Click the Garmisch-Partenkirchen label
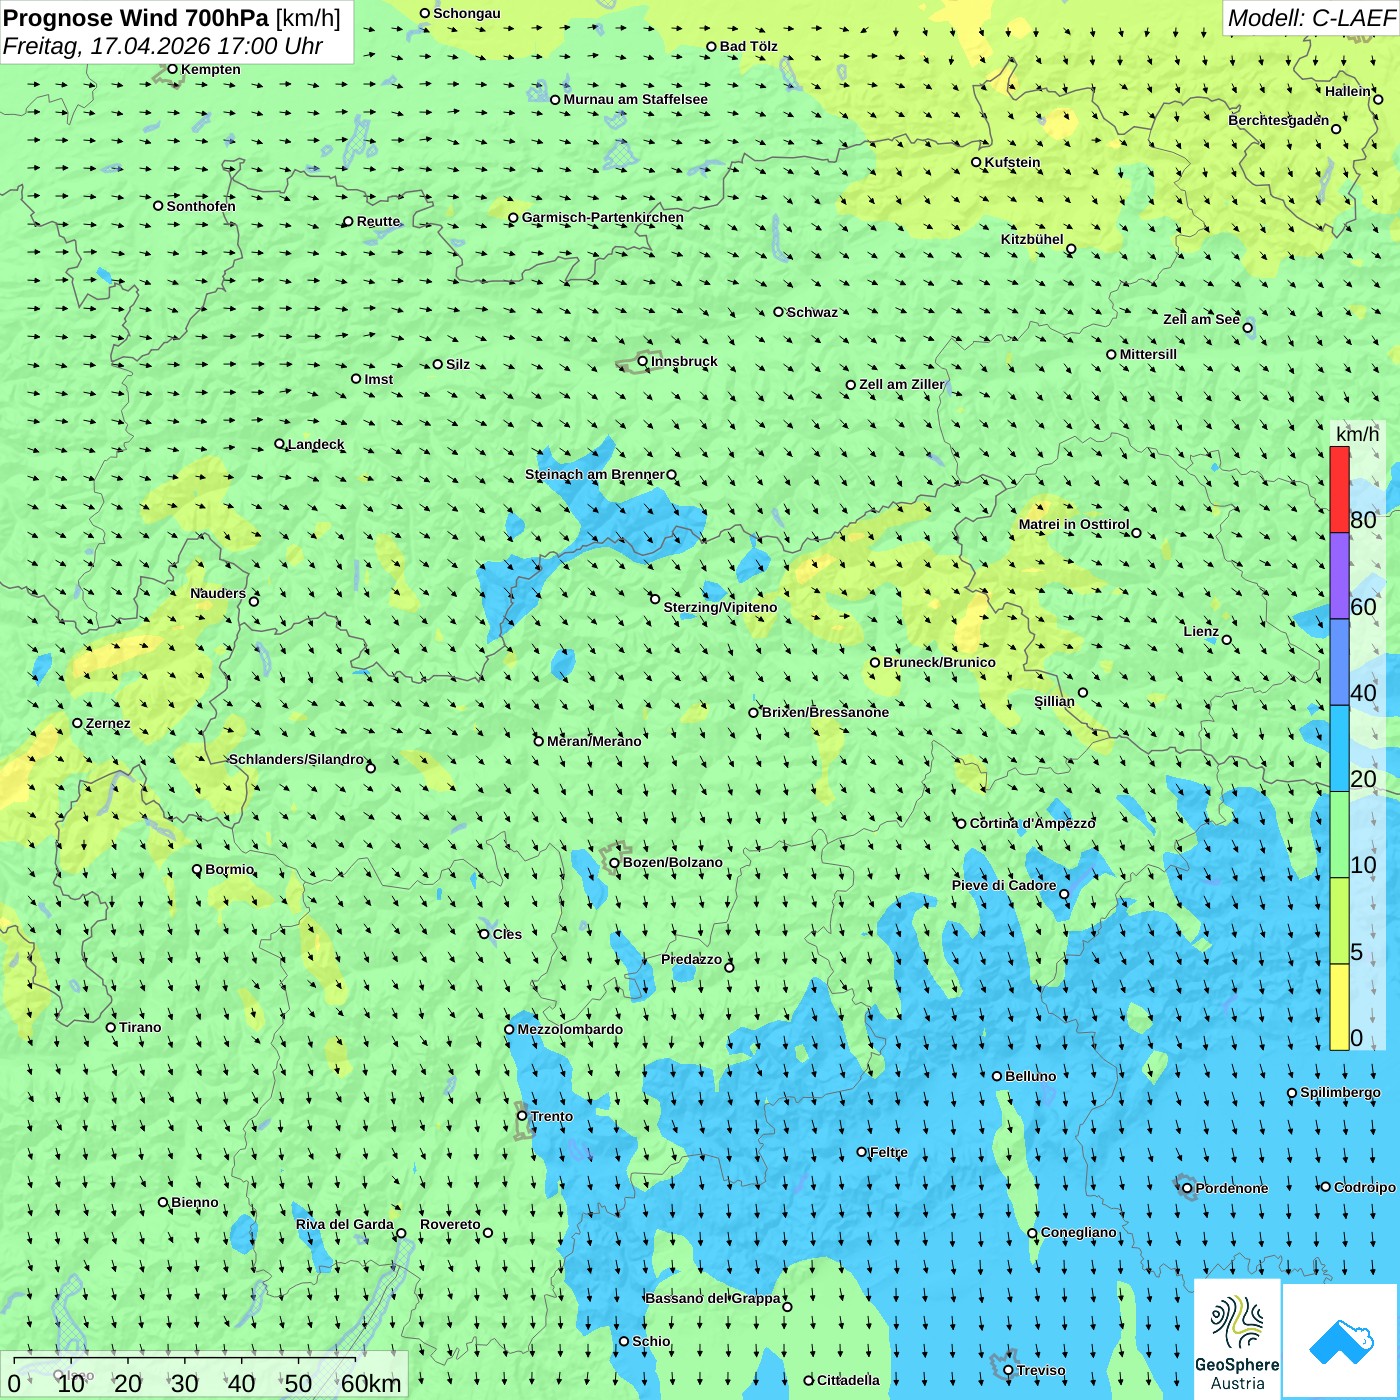Image resolution: width=1400 pixels, height=1400 pixels. pyautogui.click(x=603, y=217)
